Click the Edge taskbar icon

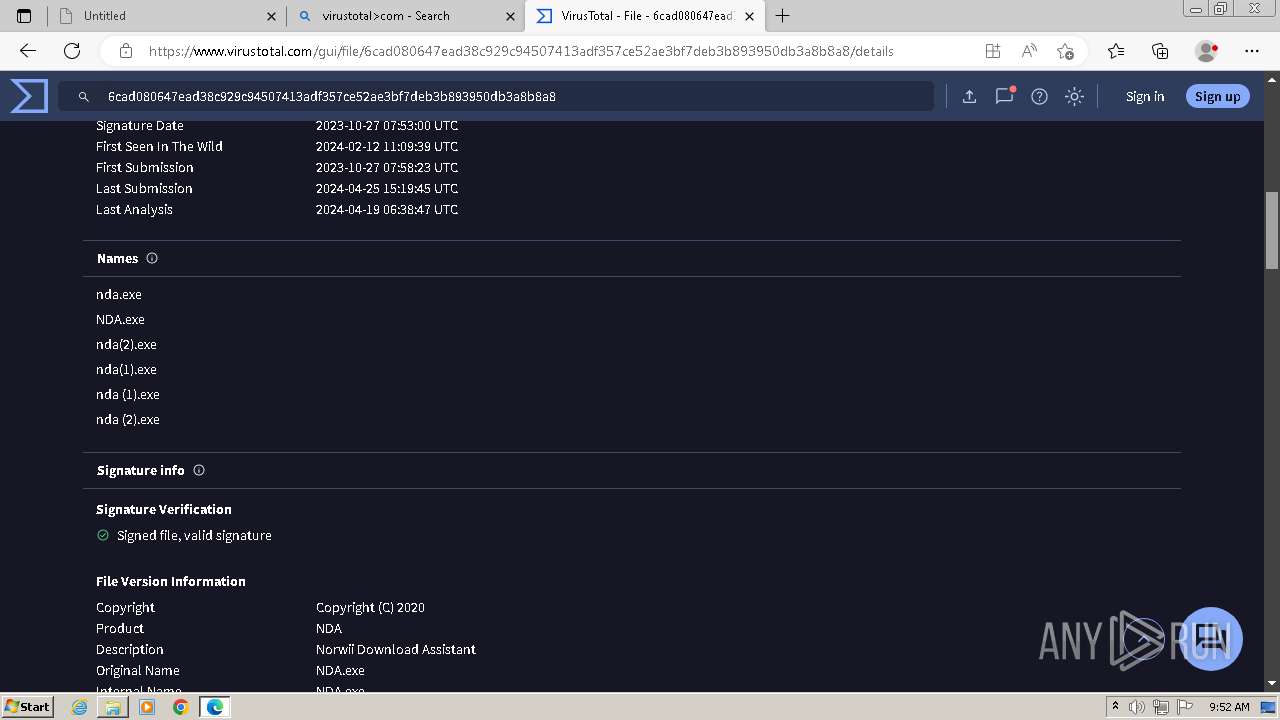click(214, 707)
